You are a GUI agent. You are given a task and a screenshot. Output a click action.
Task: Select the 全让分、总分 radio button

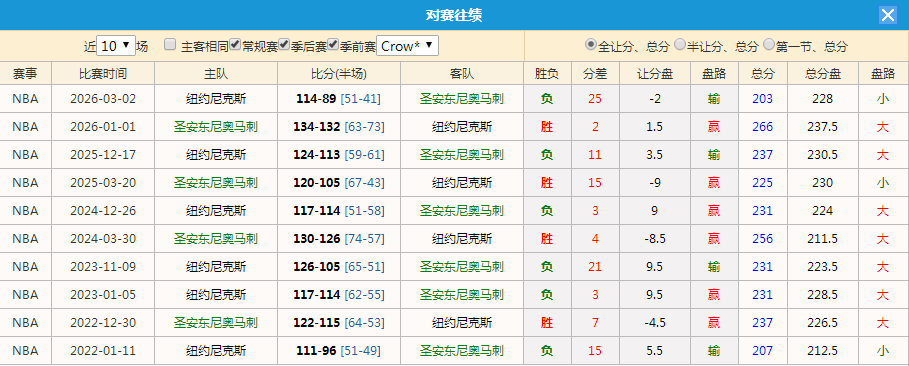pyautogui.click(x=591, y=45)
